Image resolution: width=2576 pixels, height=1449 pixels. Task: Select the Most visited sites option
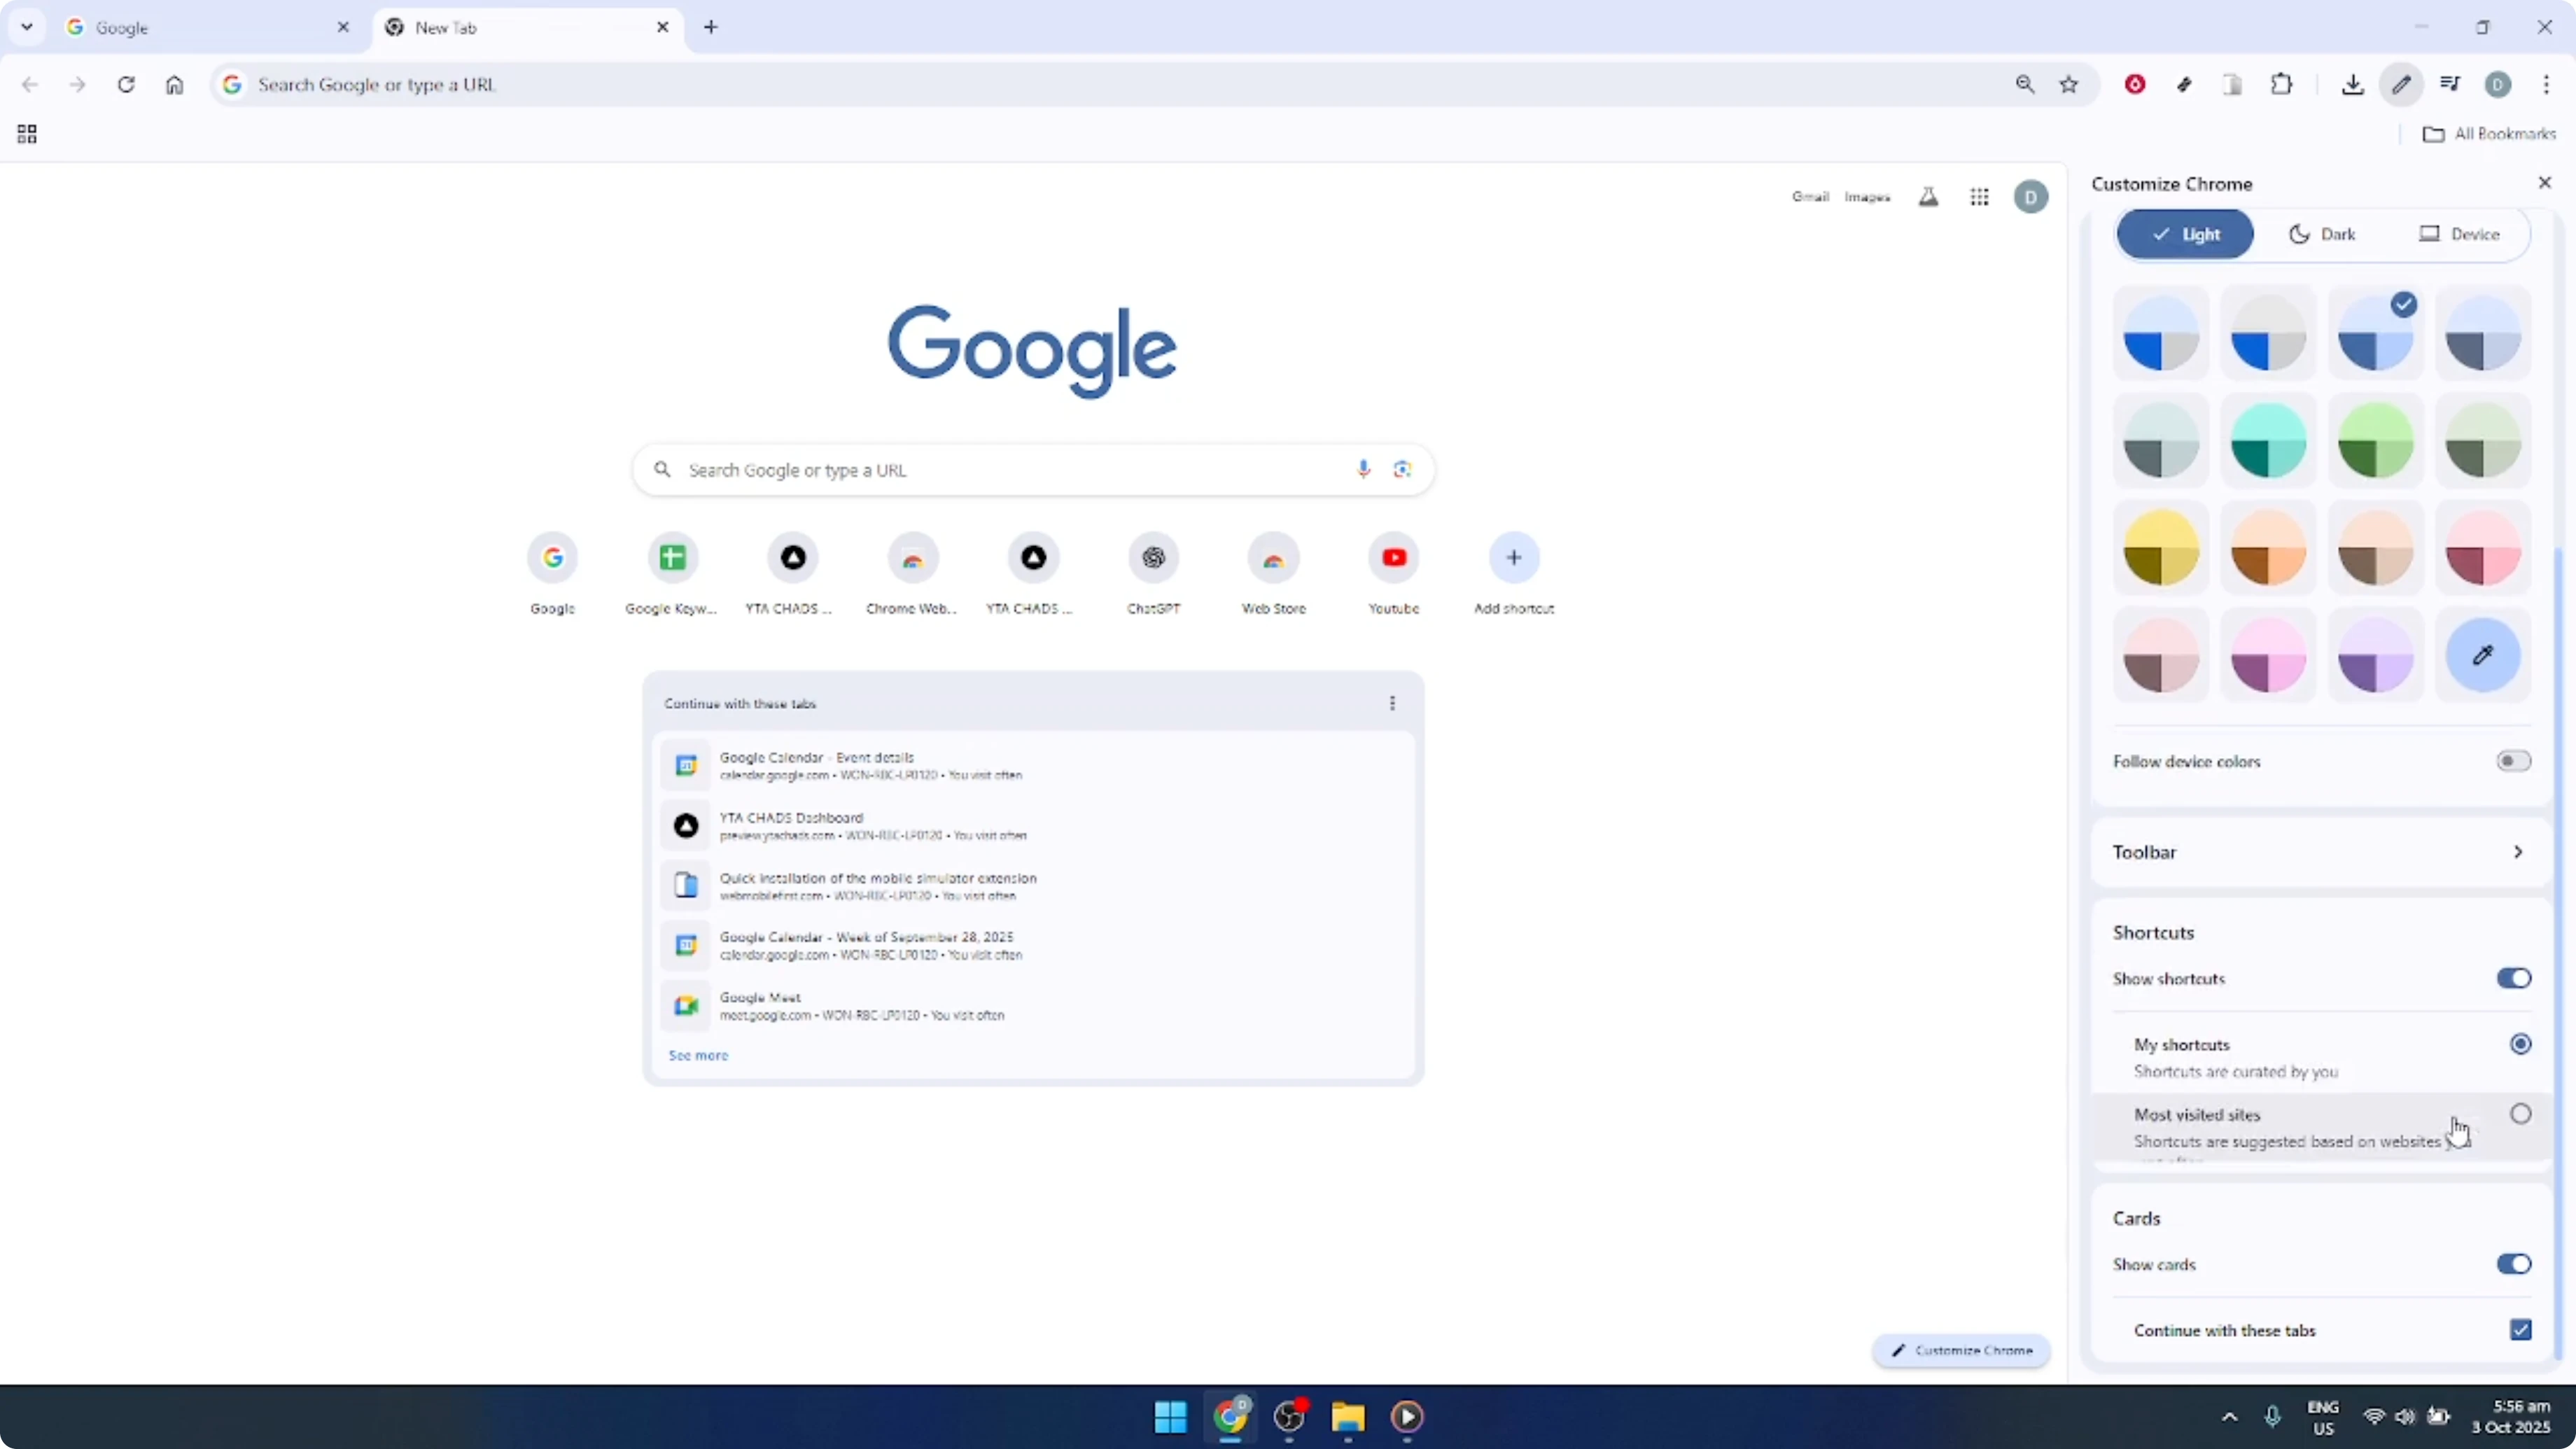(x=2521, y=1113)
